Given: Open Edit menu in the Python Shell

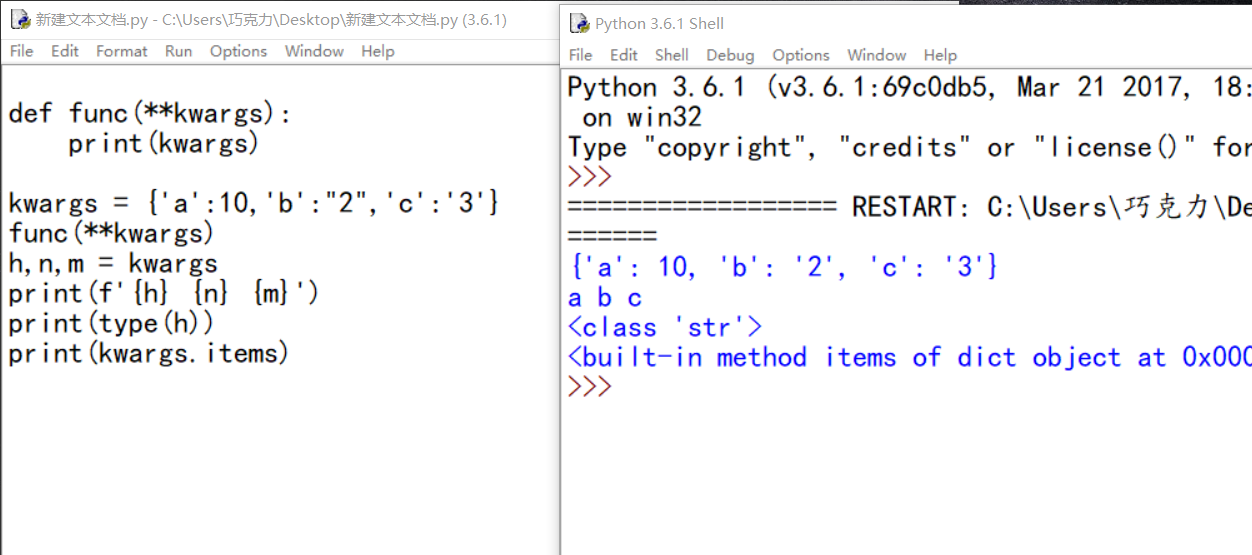Looking at the screenshot, I should tap(624, 55).
